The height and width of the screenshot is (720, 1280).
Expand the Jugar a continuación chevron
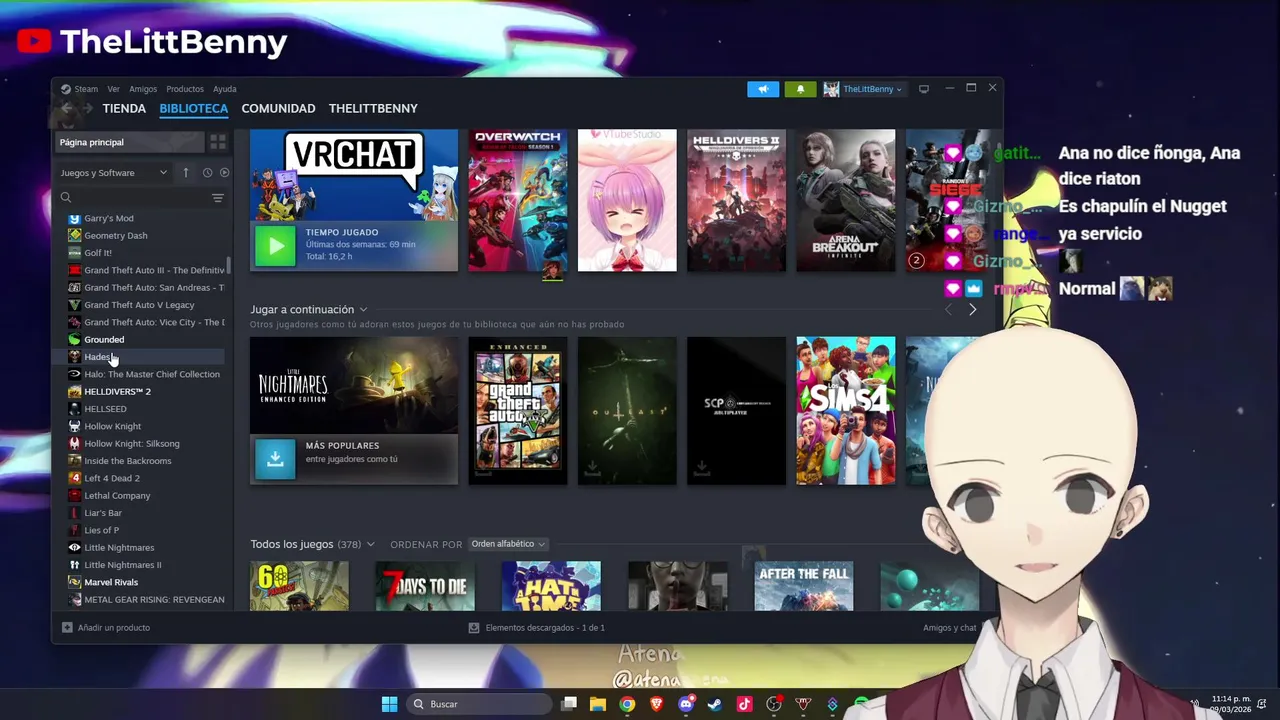tap(363, 310)
